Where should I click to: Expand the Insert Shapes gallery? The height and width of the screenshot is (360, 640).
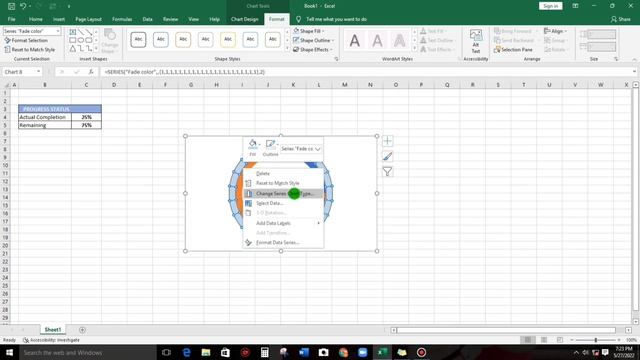click(x=96, y=49)
